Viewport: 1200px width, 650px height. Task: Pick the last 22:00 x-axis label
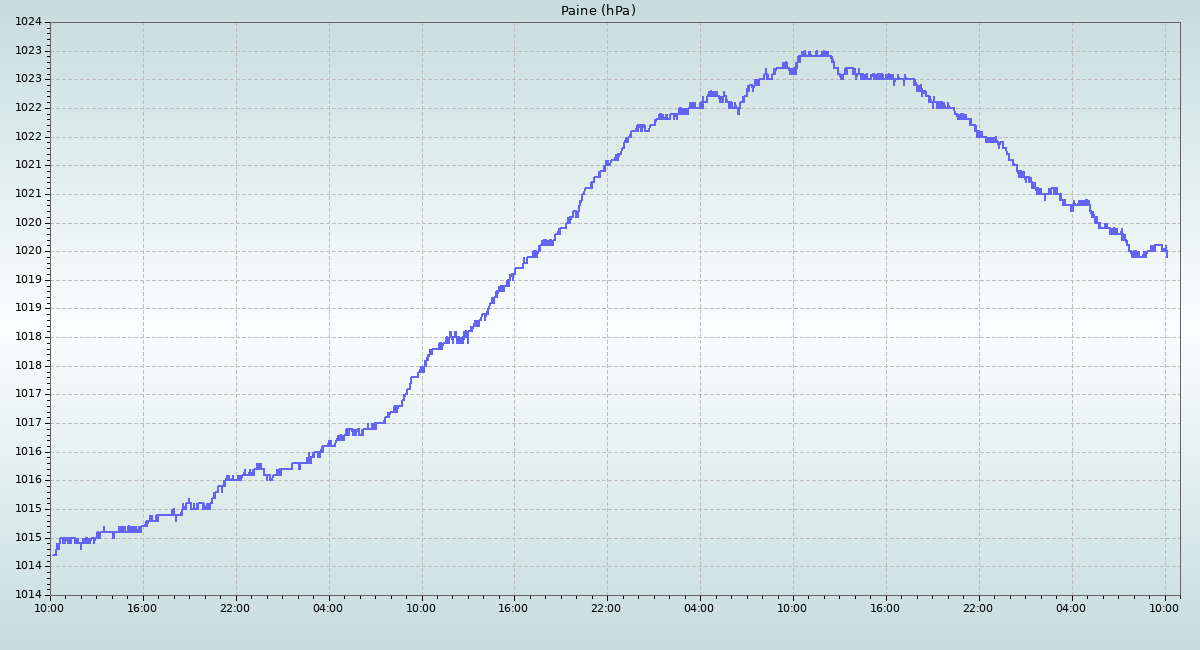pyautogui.click(x=979, y=607)
